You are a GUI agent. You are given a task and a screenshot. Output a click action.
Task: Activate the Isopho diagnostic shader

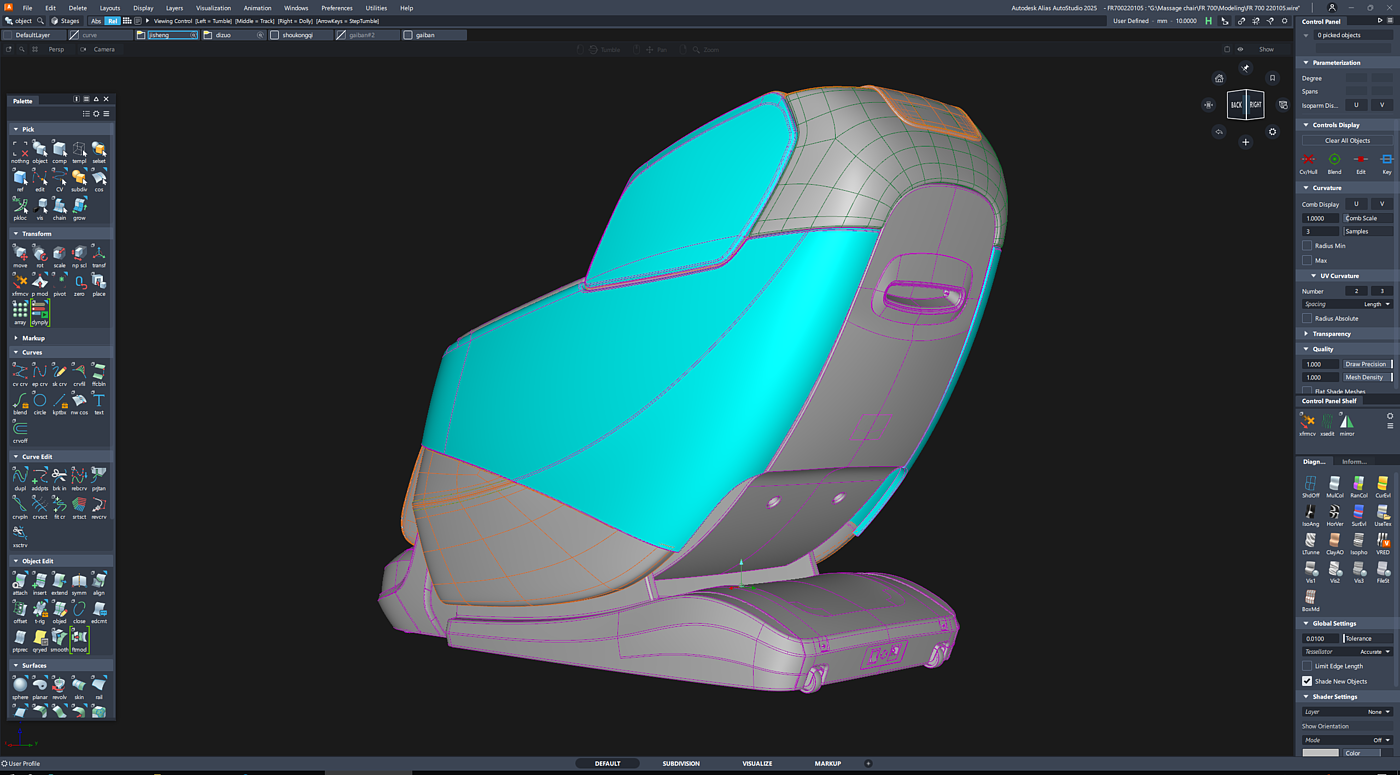[1358, 541]
